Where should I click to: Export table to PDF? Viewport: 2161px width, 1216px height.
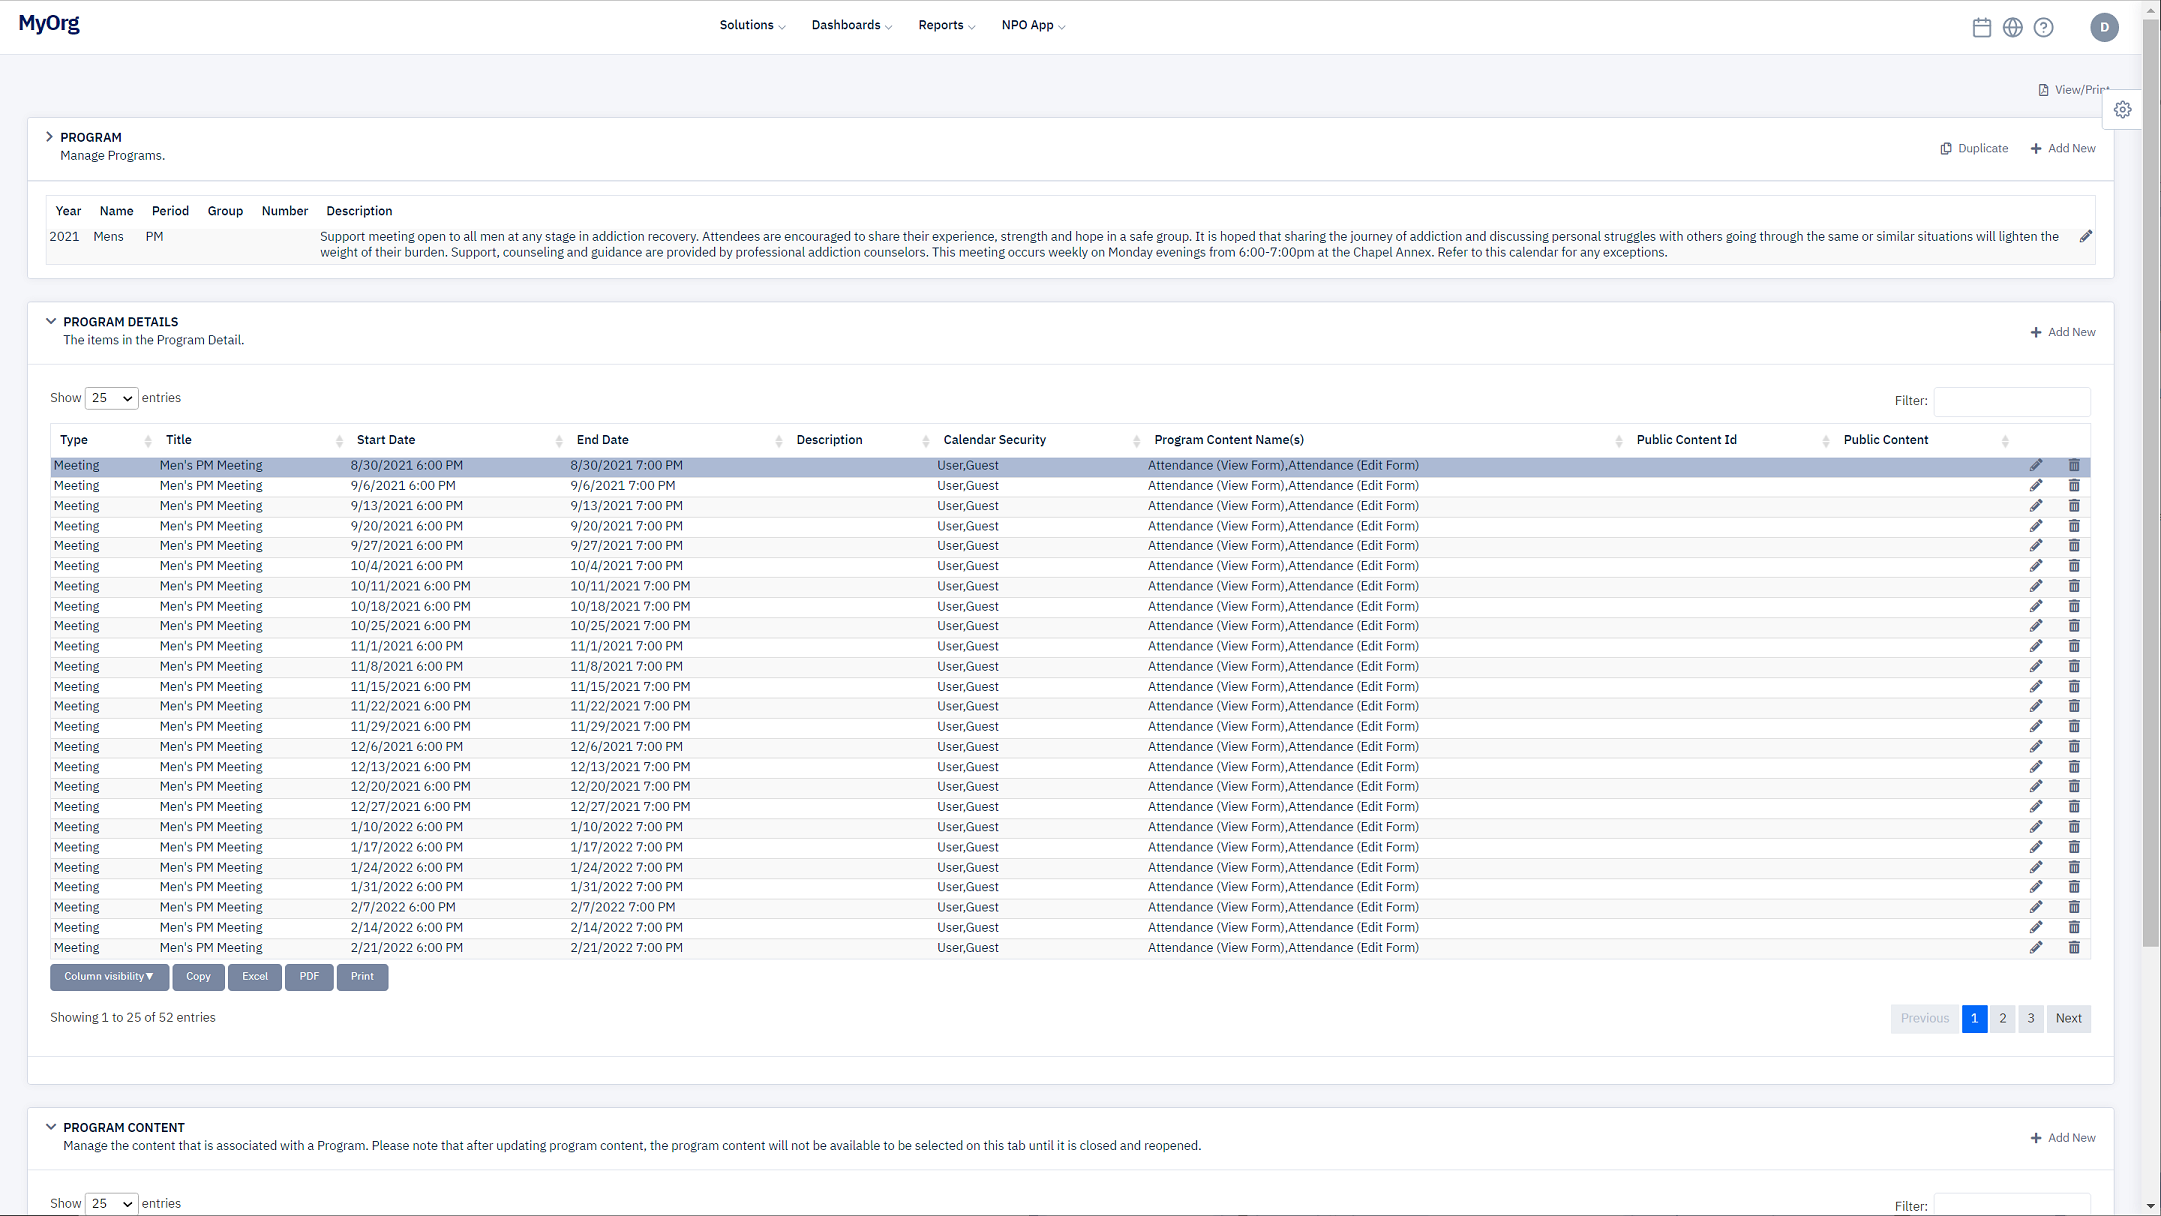pyautogui.click(x=309, y=977)
